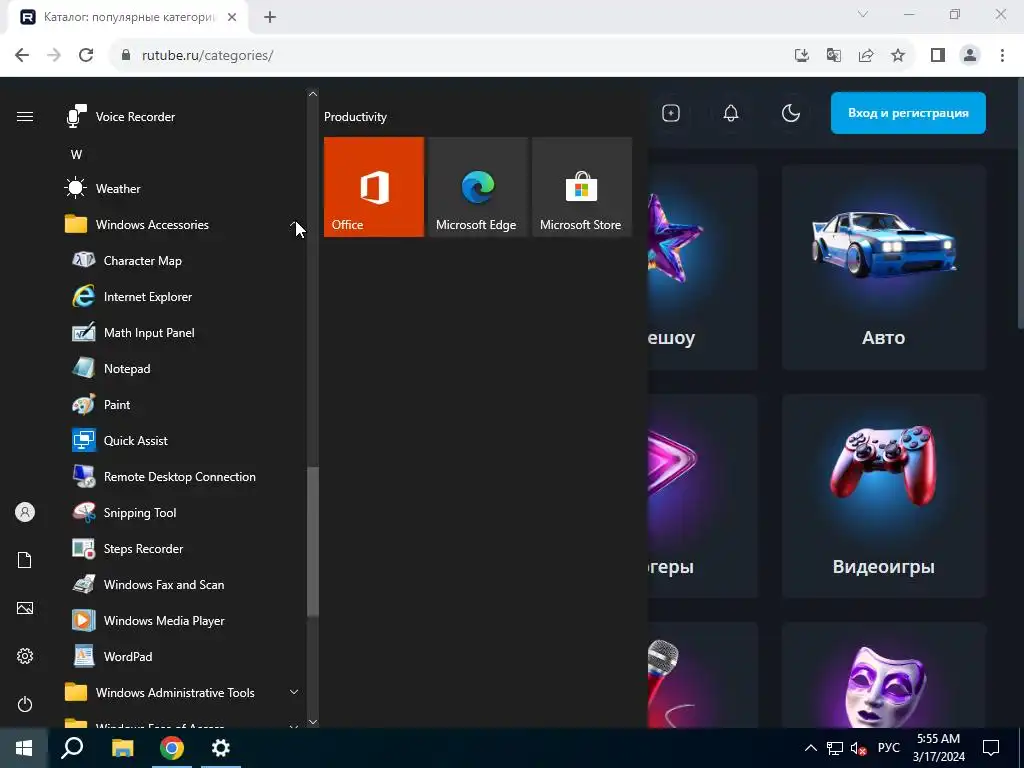Viewport: 1024px width, 768px height.
Task: Click the Power icon in Start
Action: coord(25,704)
